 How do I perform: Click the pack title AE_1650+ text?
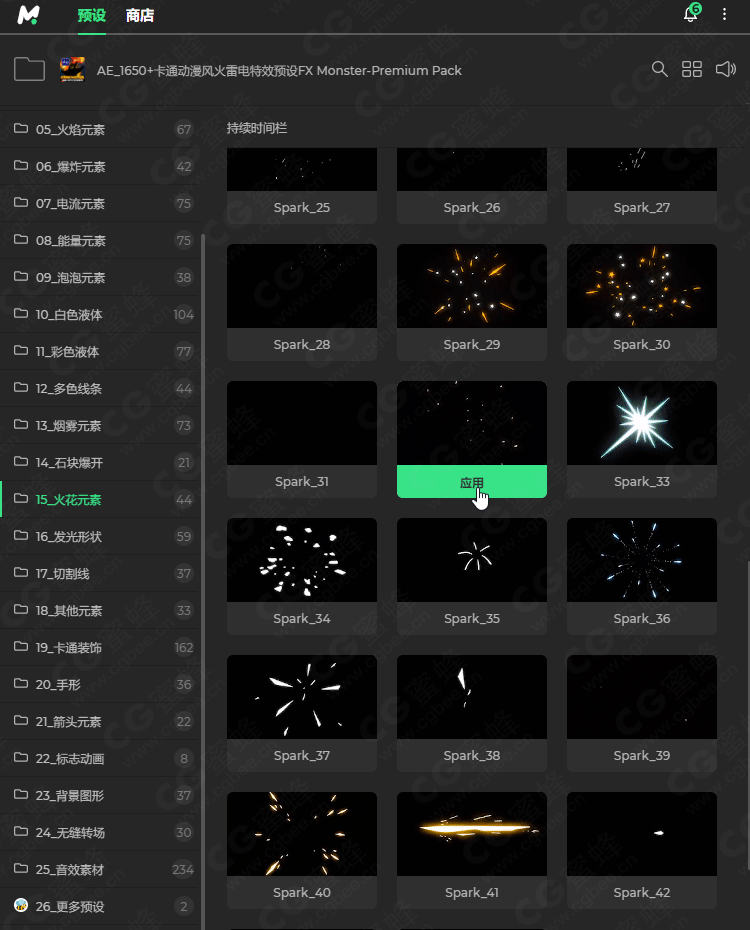coord(279,71)
